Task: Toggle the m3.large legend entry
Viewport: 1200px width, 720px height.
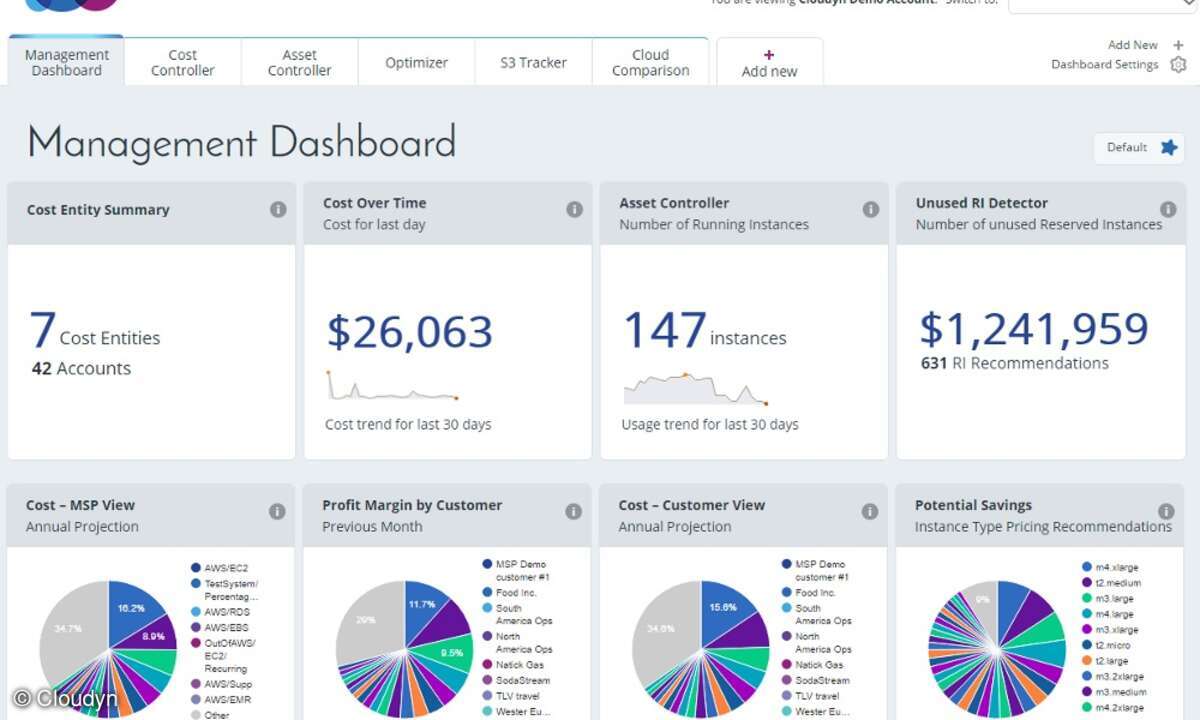Action: point(1108,599)
